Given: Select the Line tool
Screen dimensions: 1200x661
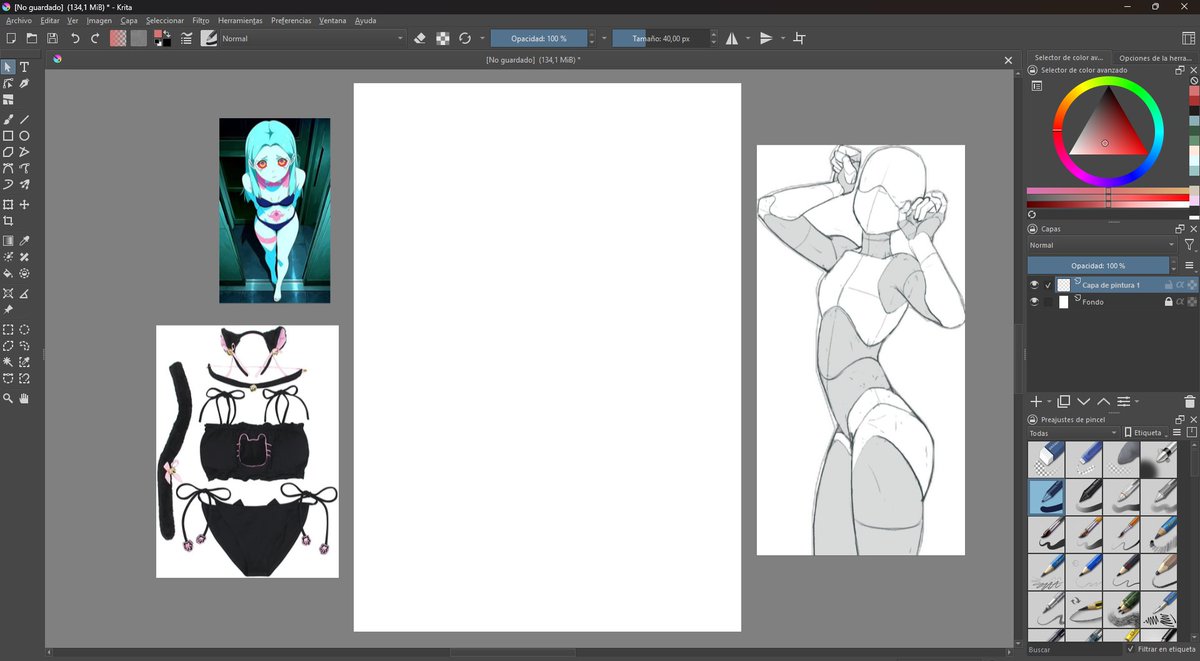Looking at the screenshot, I should 24,119.
